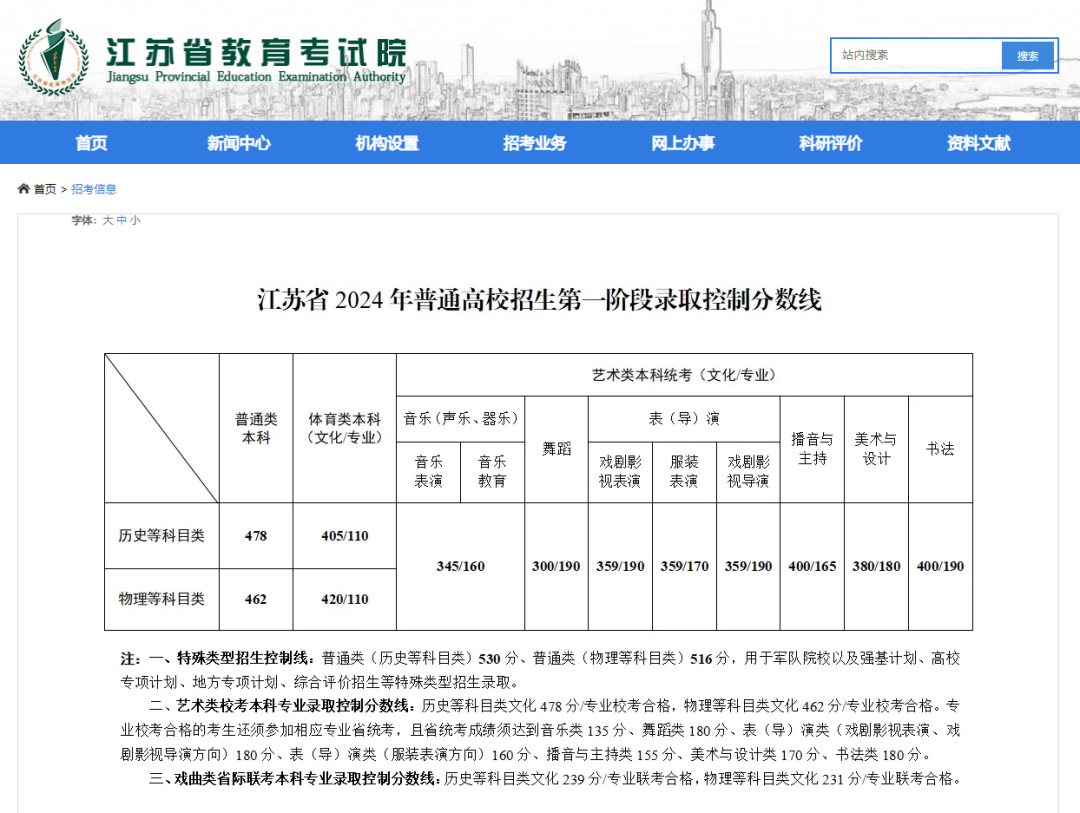Select the 科研评价 navigation item
1080x813 pixels.
(x=830, y=143)
